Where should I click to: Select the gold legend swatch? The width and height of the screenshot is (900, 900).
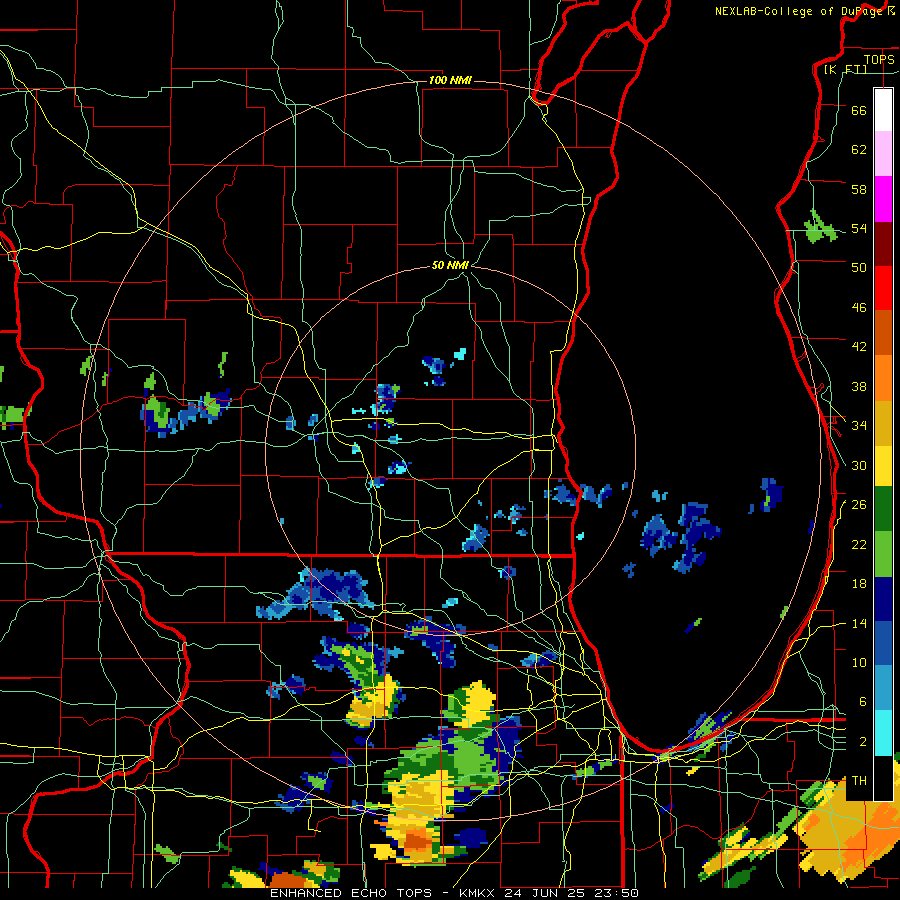coord(883,424)
